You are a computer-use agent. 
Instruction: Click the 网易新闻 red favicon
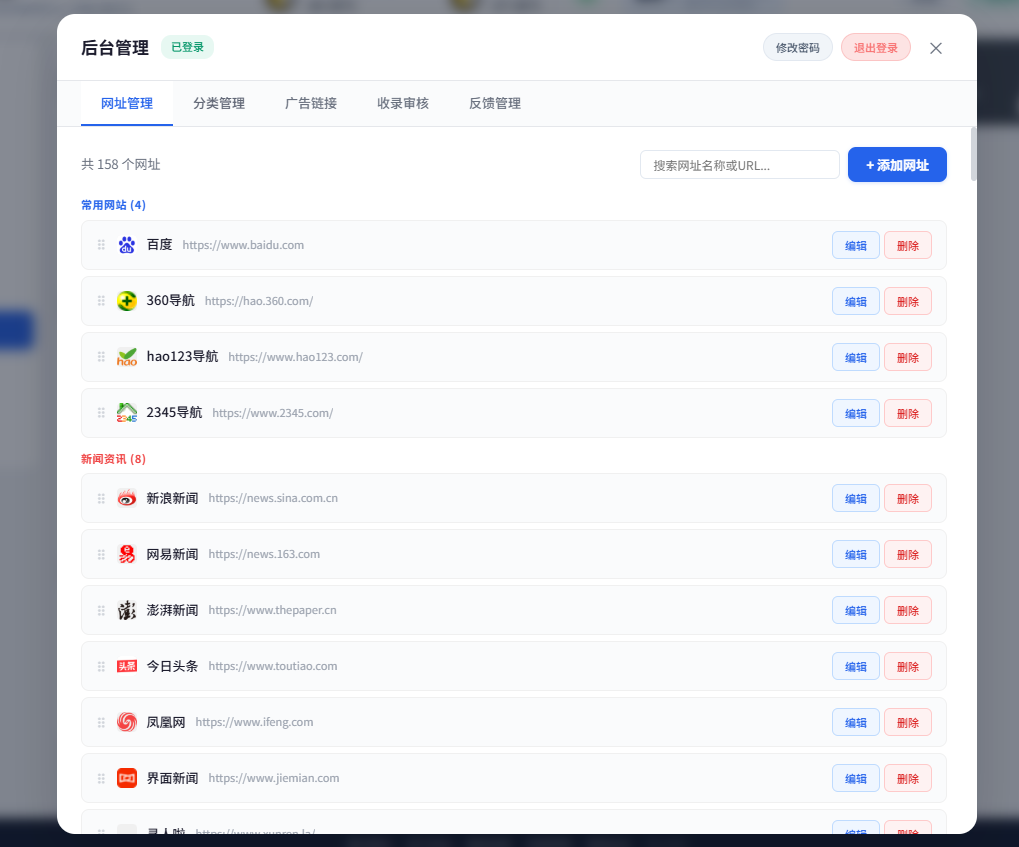coord(127,554)
